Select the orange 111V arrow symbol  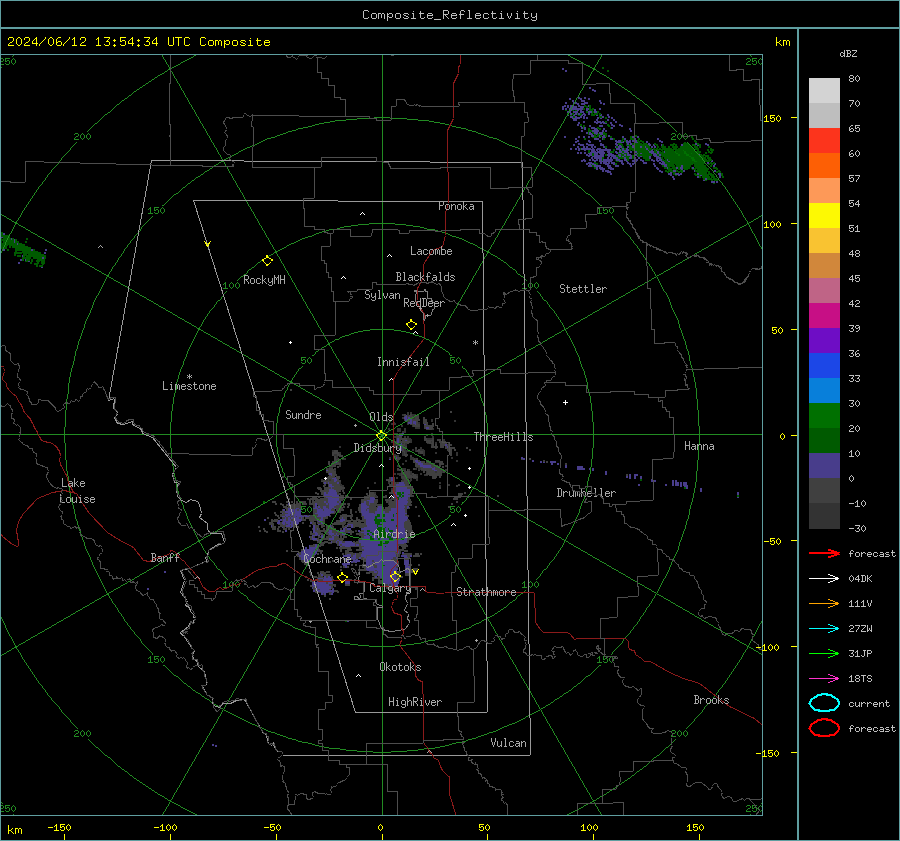(824, 603)
